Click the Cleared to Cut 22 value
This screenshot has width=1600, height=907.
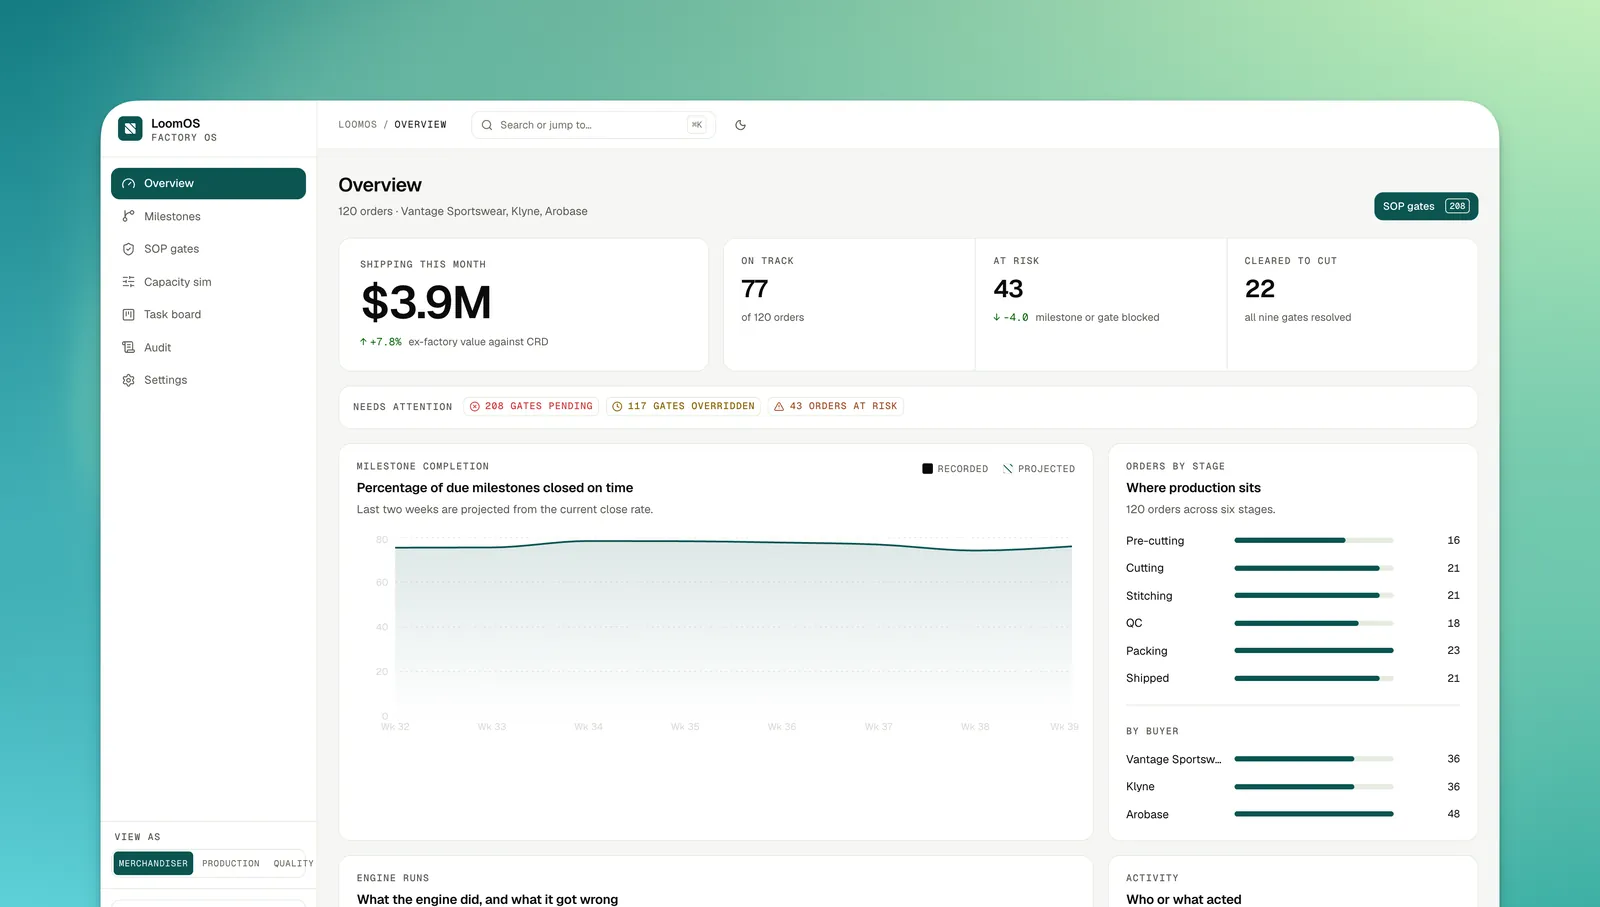tap(1260, 289)
